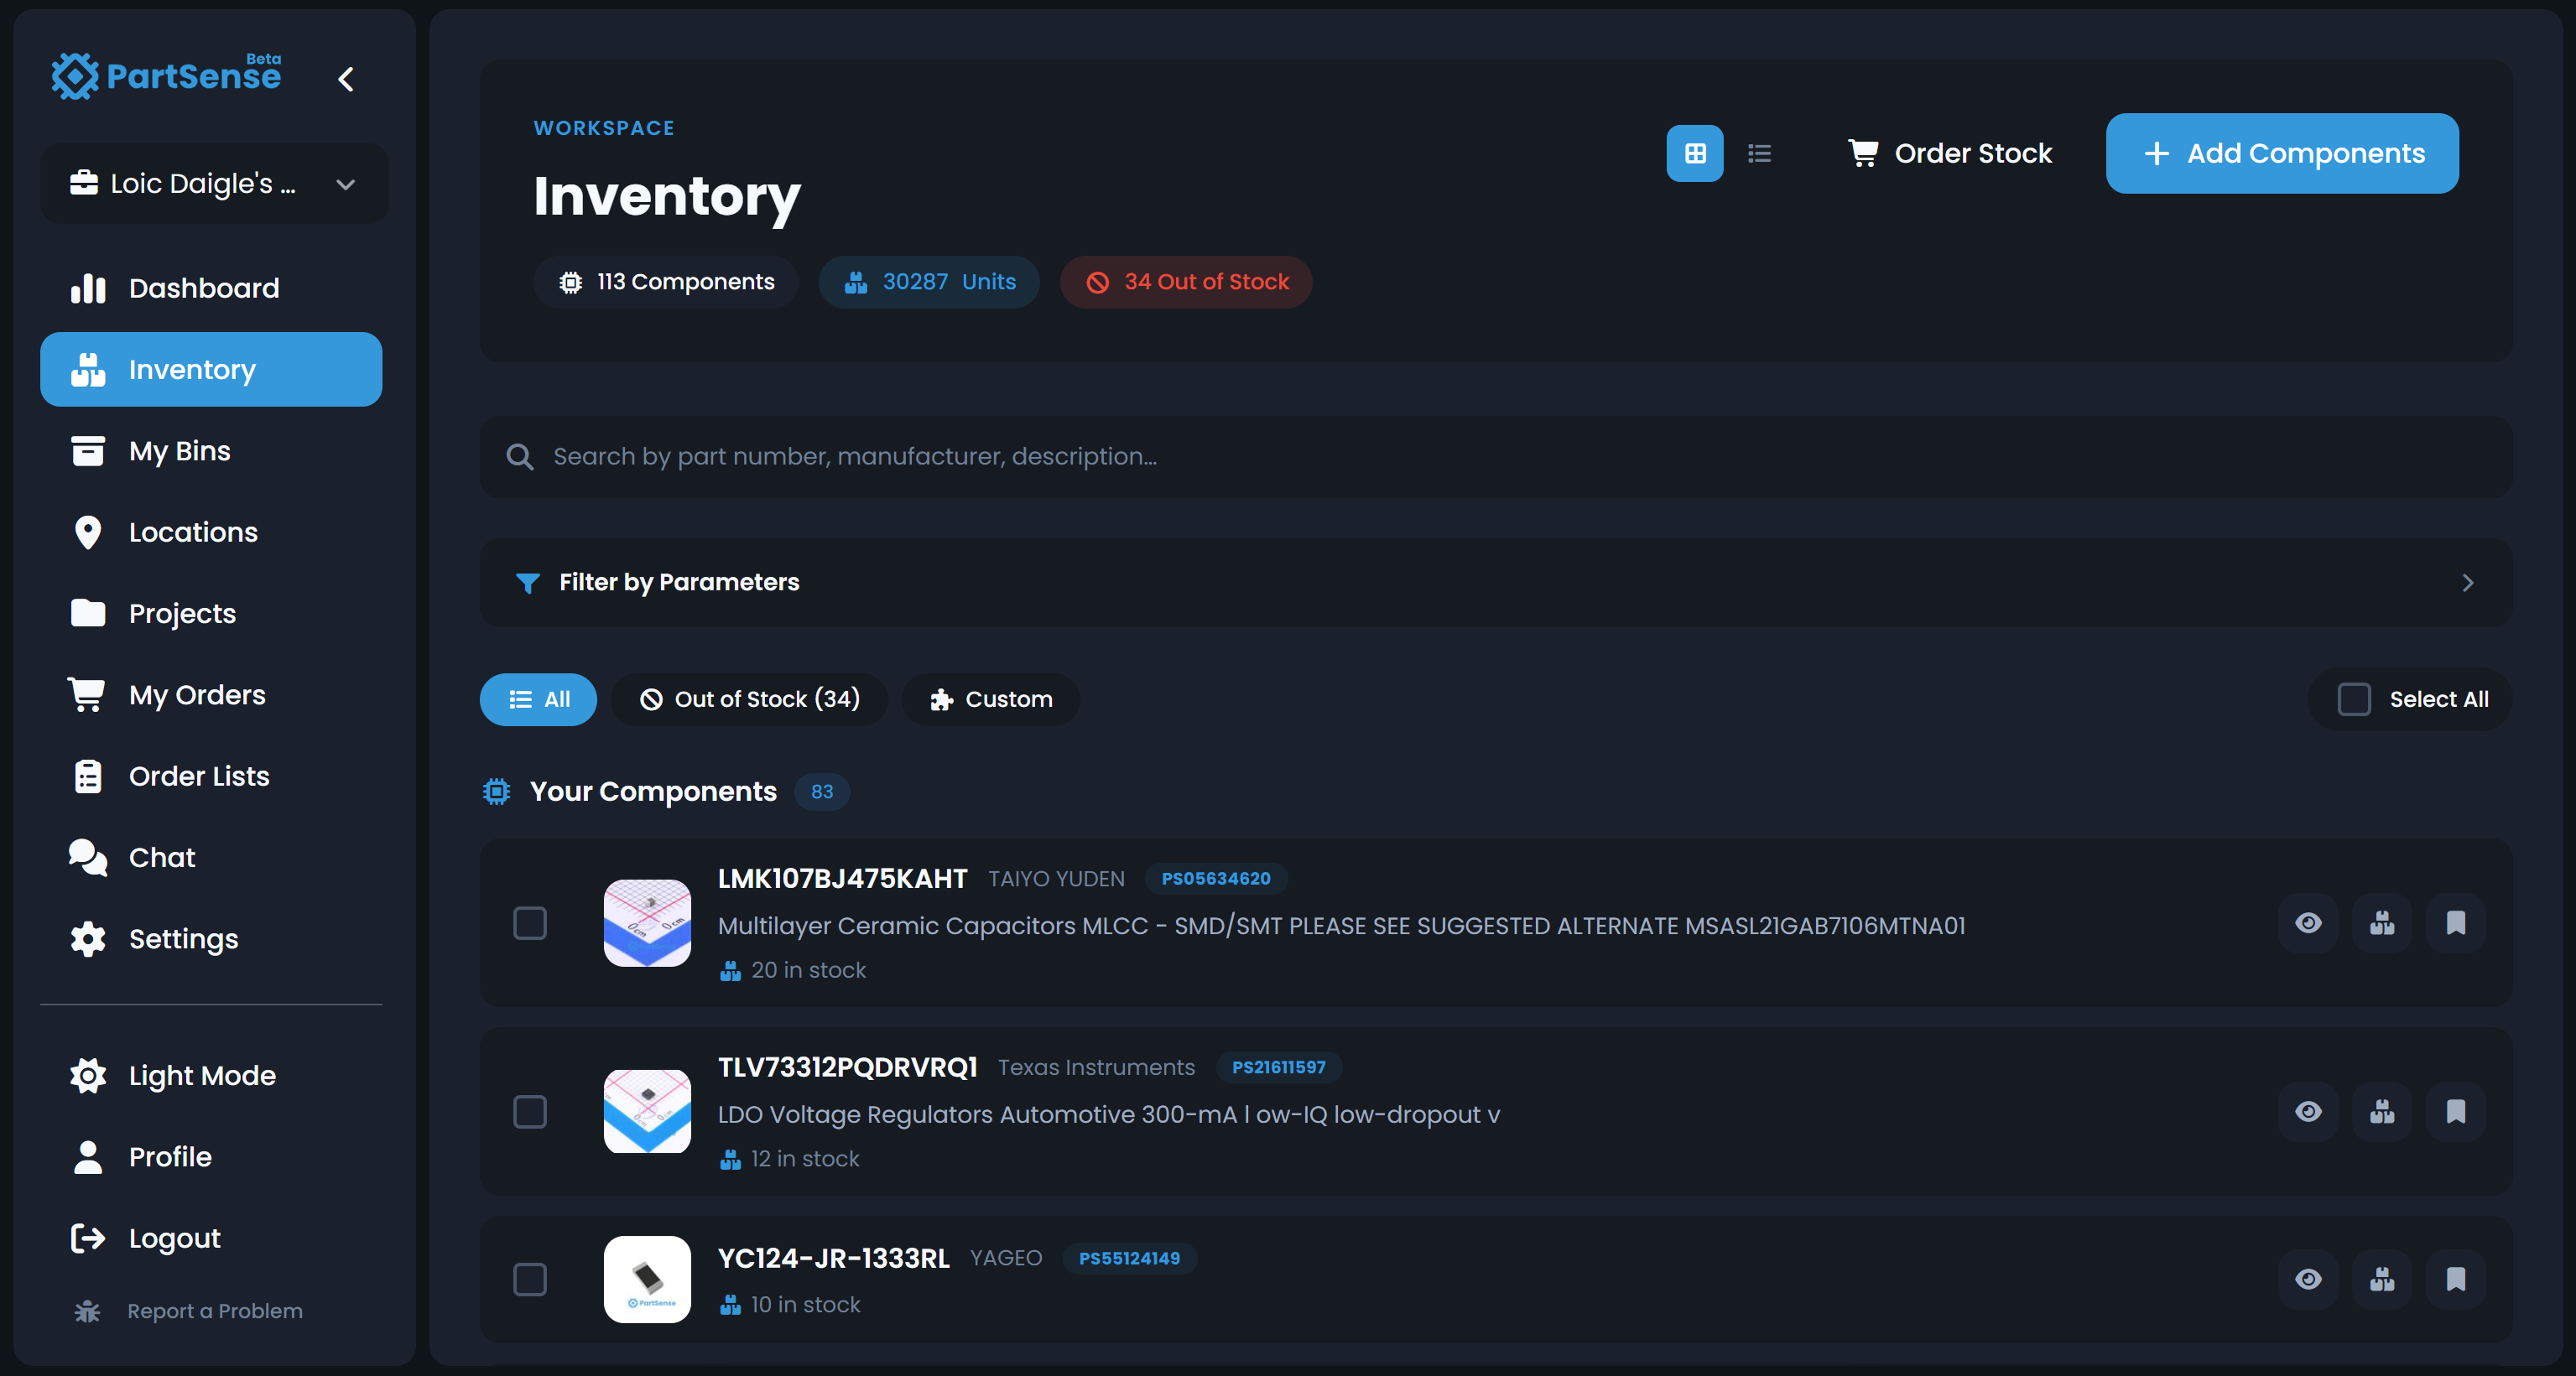Focus the part number search field
Image resolution: width=2576 pixels, height=1376 pixels.
point(1496,457)
